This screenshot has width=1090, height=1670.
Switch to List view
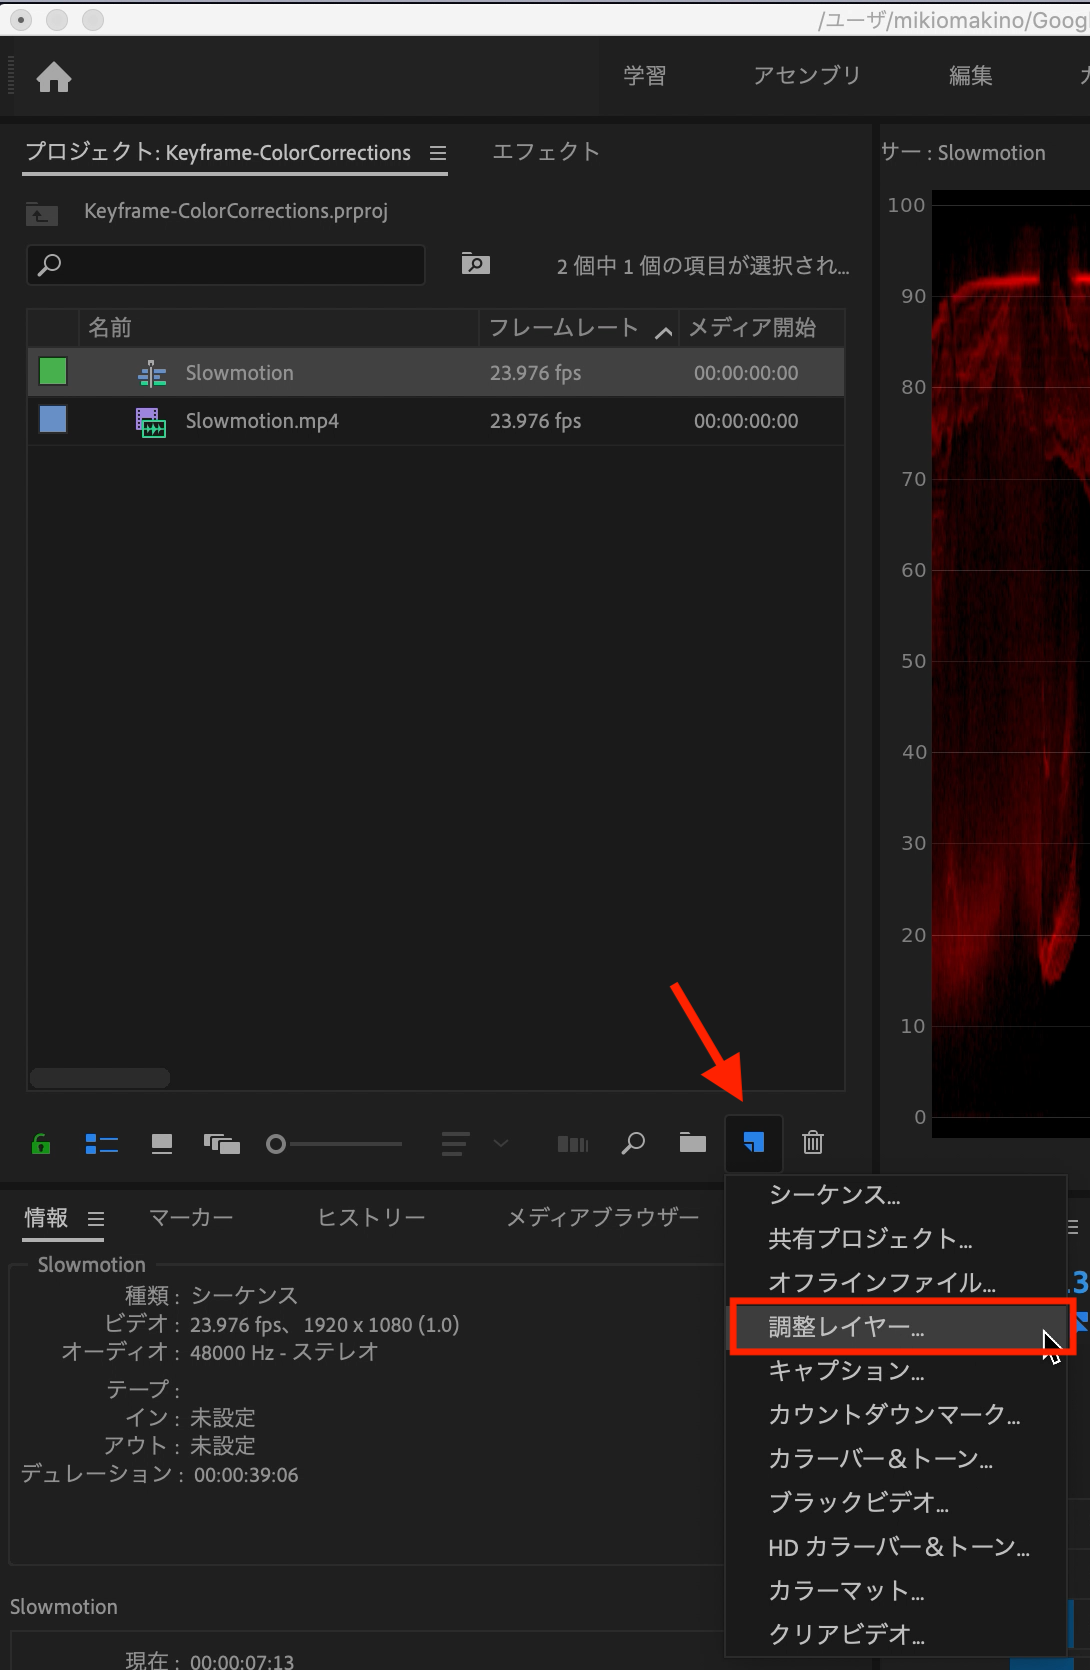pos(102,1143)
